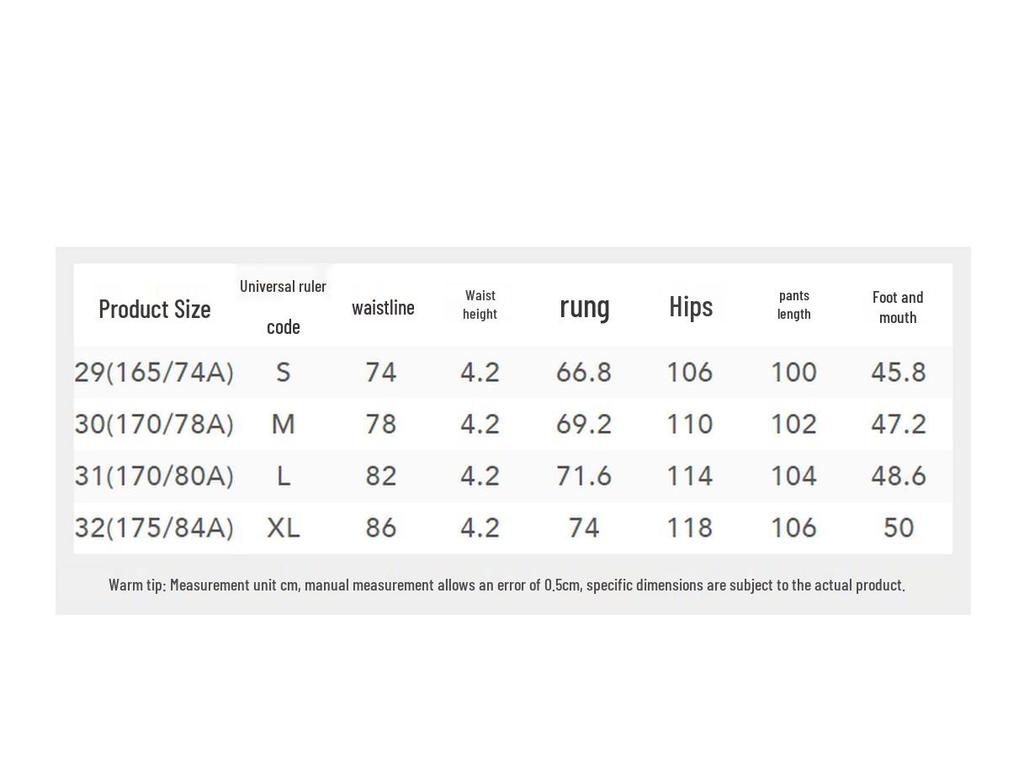Select the XL size code cell
Screen dimensions: 1024x768
point(283,527)
